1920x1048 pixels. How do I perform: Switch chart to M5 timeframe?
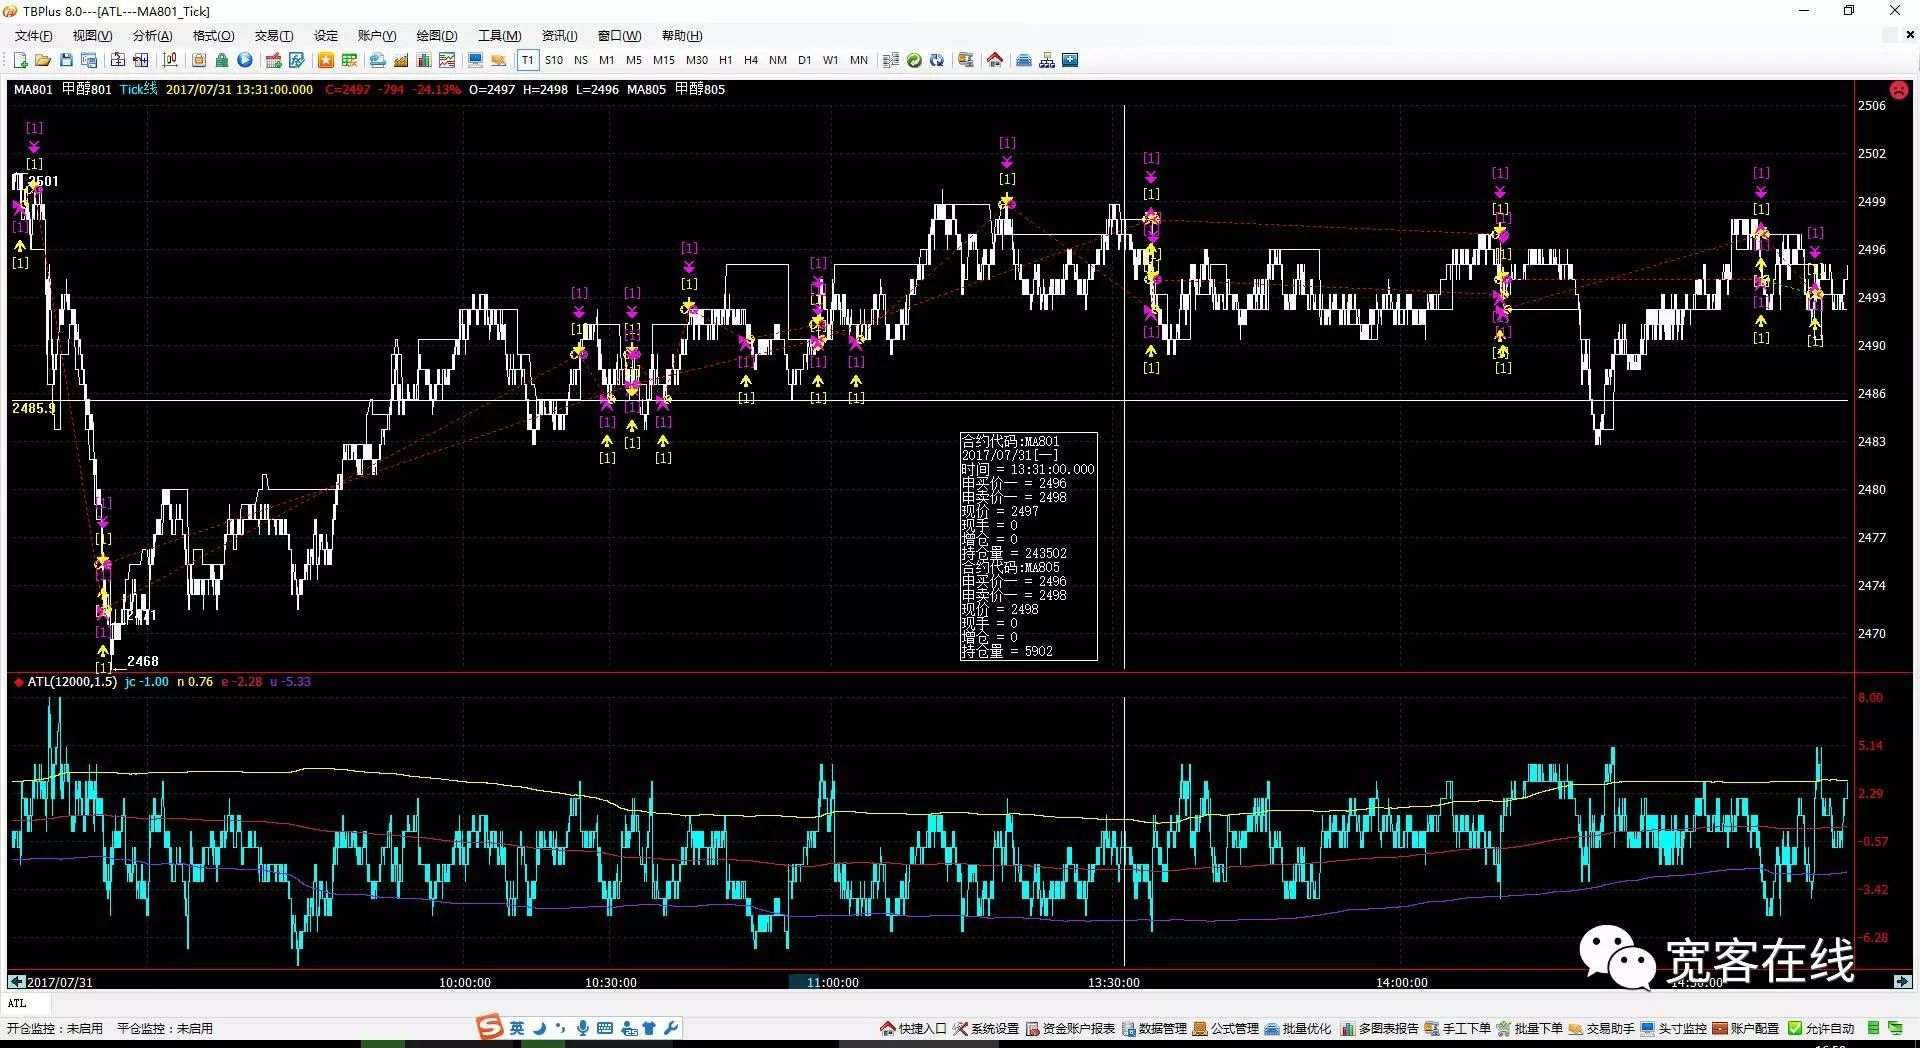click(x=633, y=60)
